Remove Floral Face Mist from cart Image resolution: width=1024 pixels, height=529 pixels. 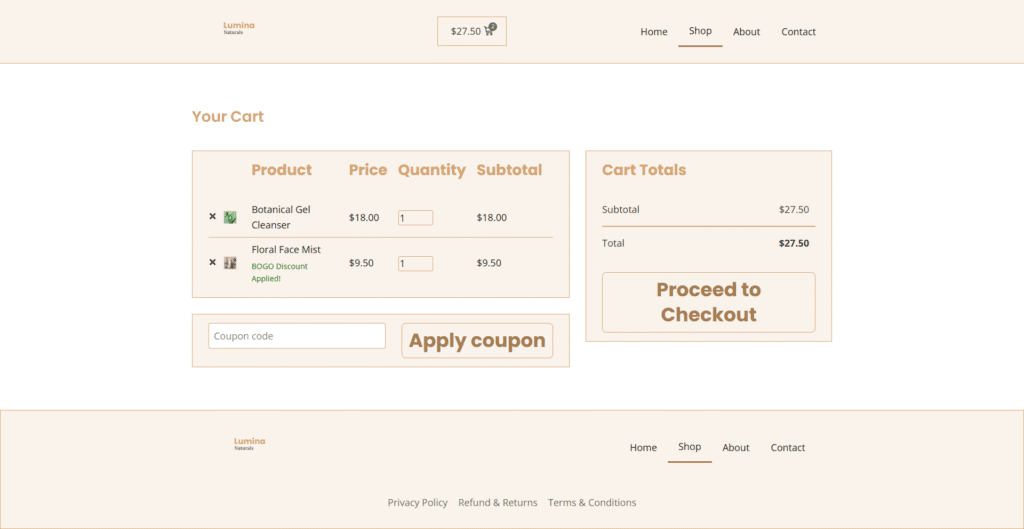click(212, 262)
